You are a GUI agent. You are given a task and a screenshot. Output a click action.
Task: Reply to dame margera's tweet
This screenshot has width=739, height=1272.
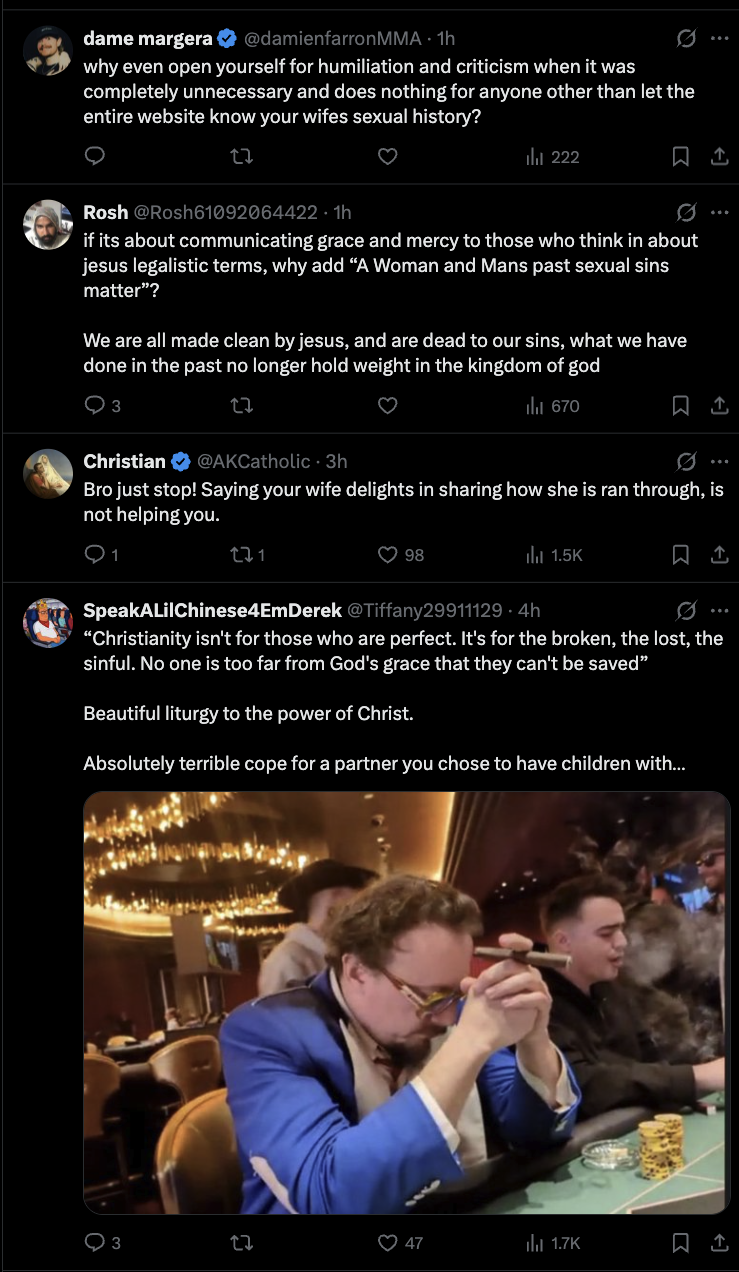(x=95, y=156)
